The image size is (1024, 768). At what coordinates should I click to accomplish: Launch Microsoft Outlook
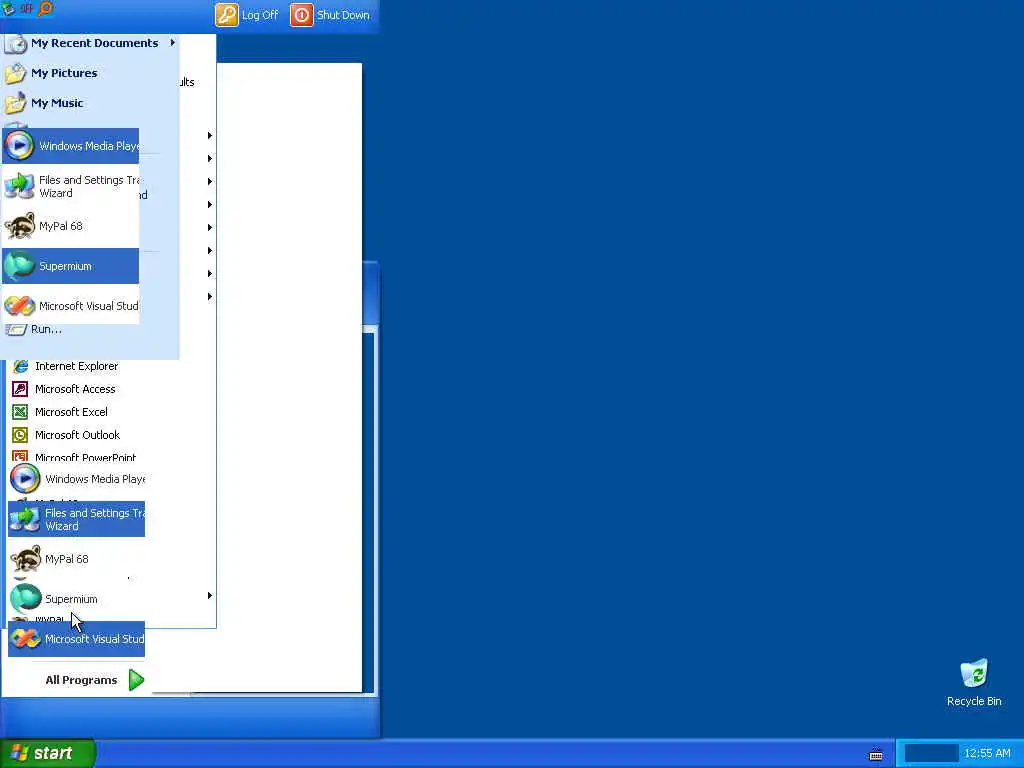(67, 435)
